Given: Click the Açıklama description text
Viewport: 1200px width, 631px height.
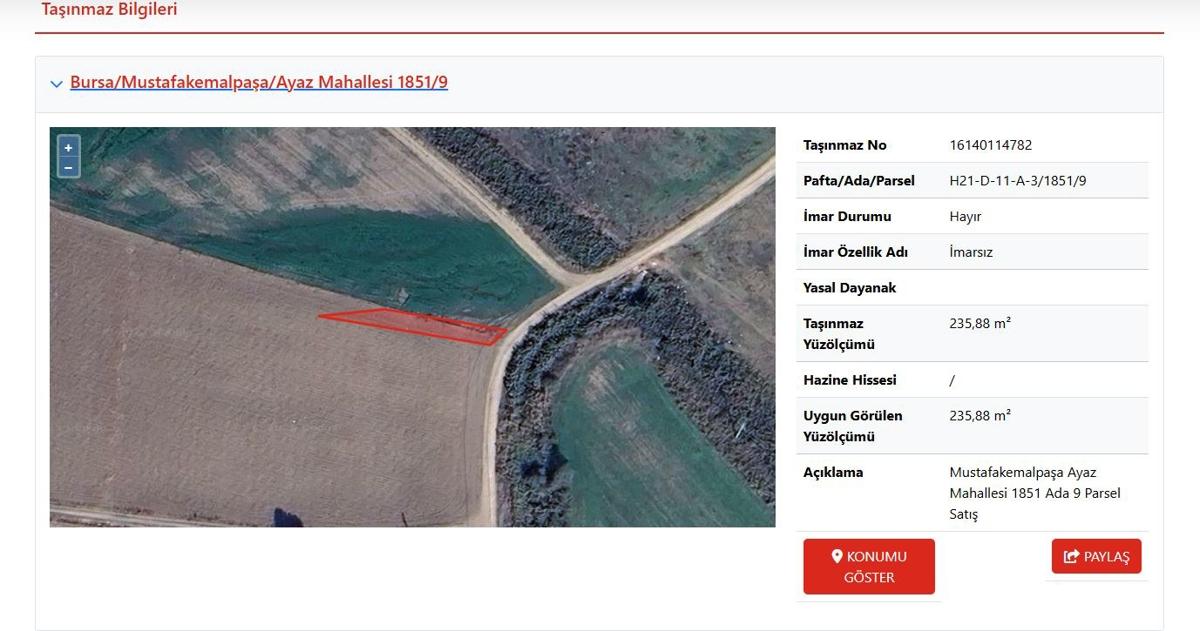Looking at the screenshot, I should (1034, 493).
